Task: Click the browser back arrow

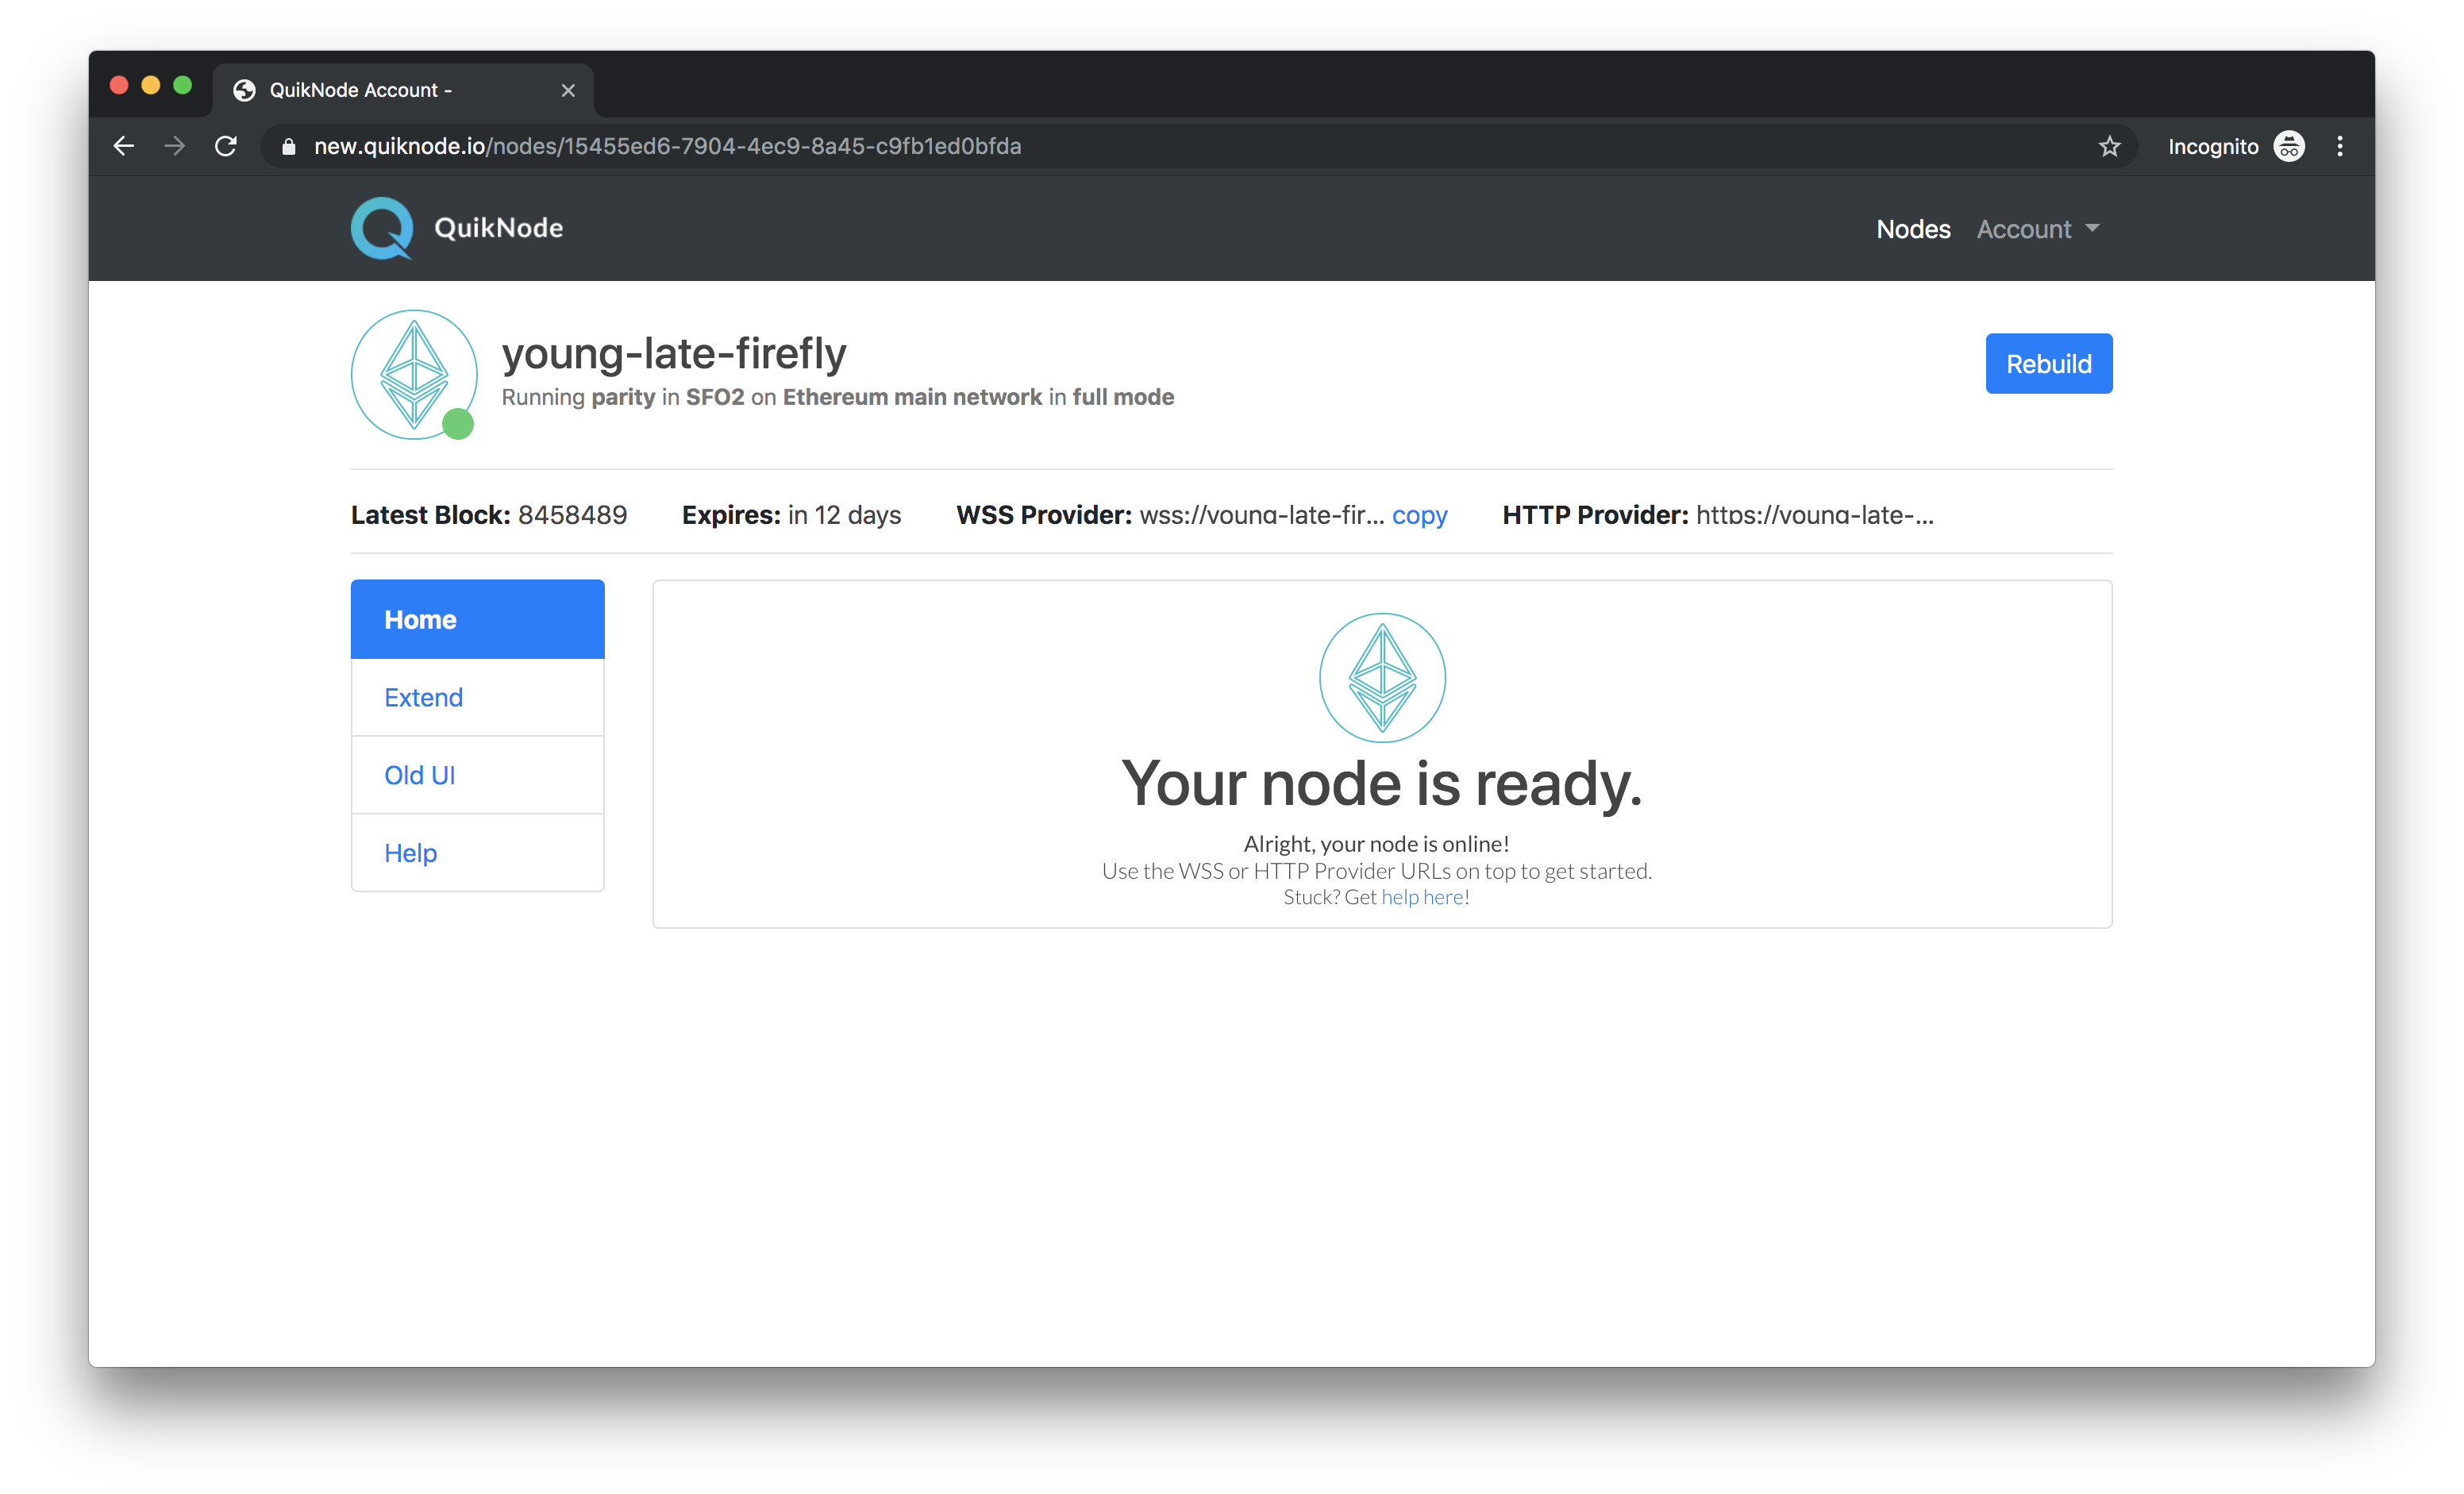Action: (x=124, y=146)
